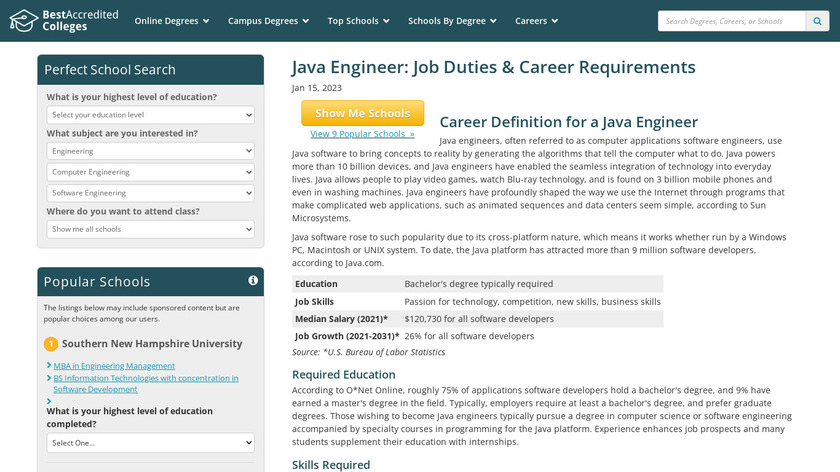
Task: Open the Schools By Degree menu
Action: [453, 21]
